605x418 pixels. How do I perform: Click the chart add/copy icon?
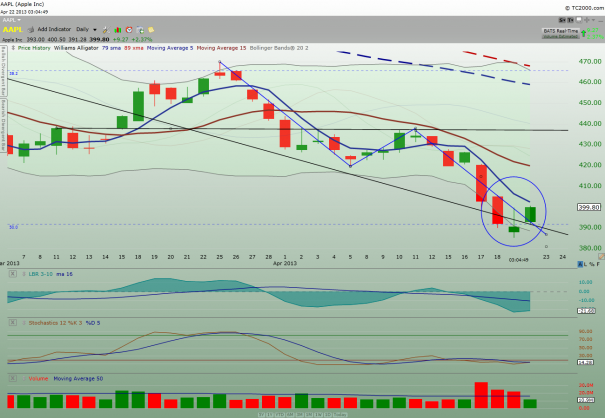pyautogui.click(x=140, y=30)
